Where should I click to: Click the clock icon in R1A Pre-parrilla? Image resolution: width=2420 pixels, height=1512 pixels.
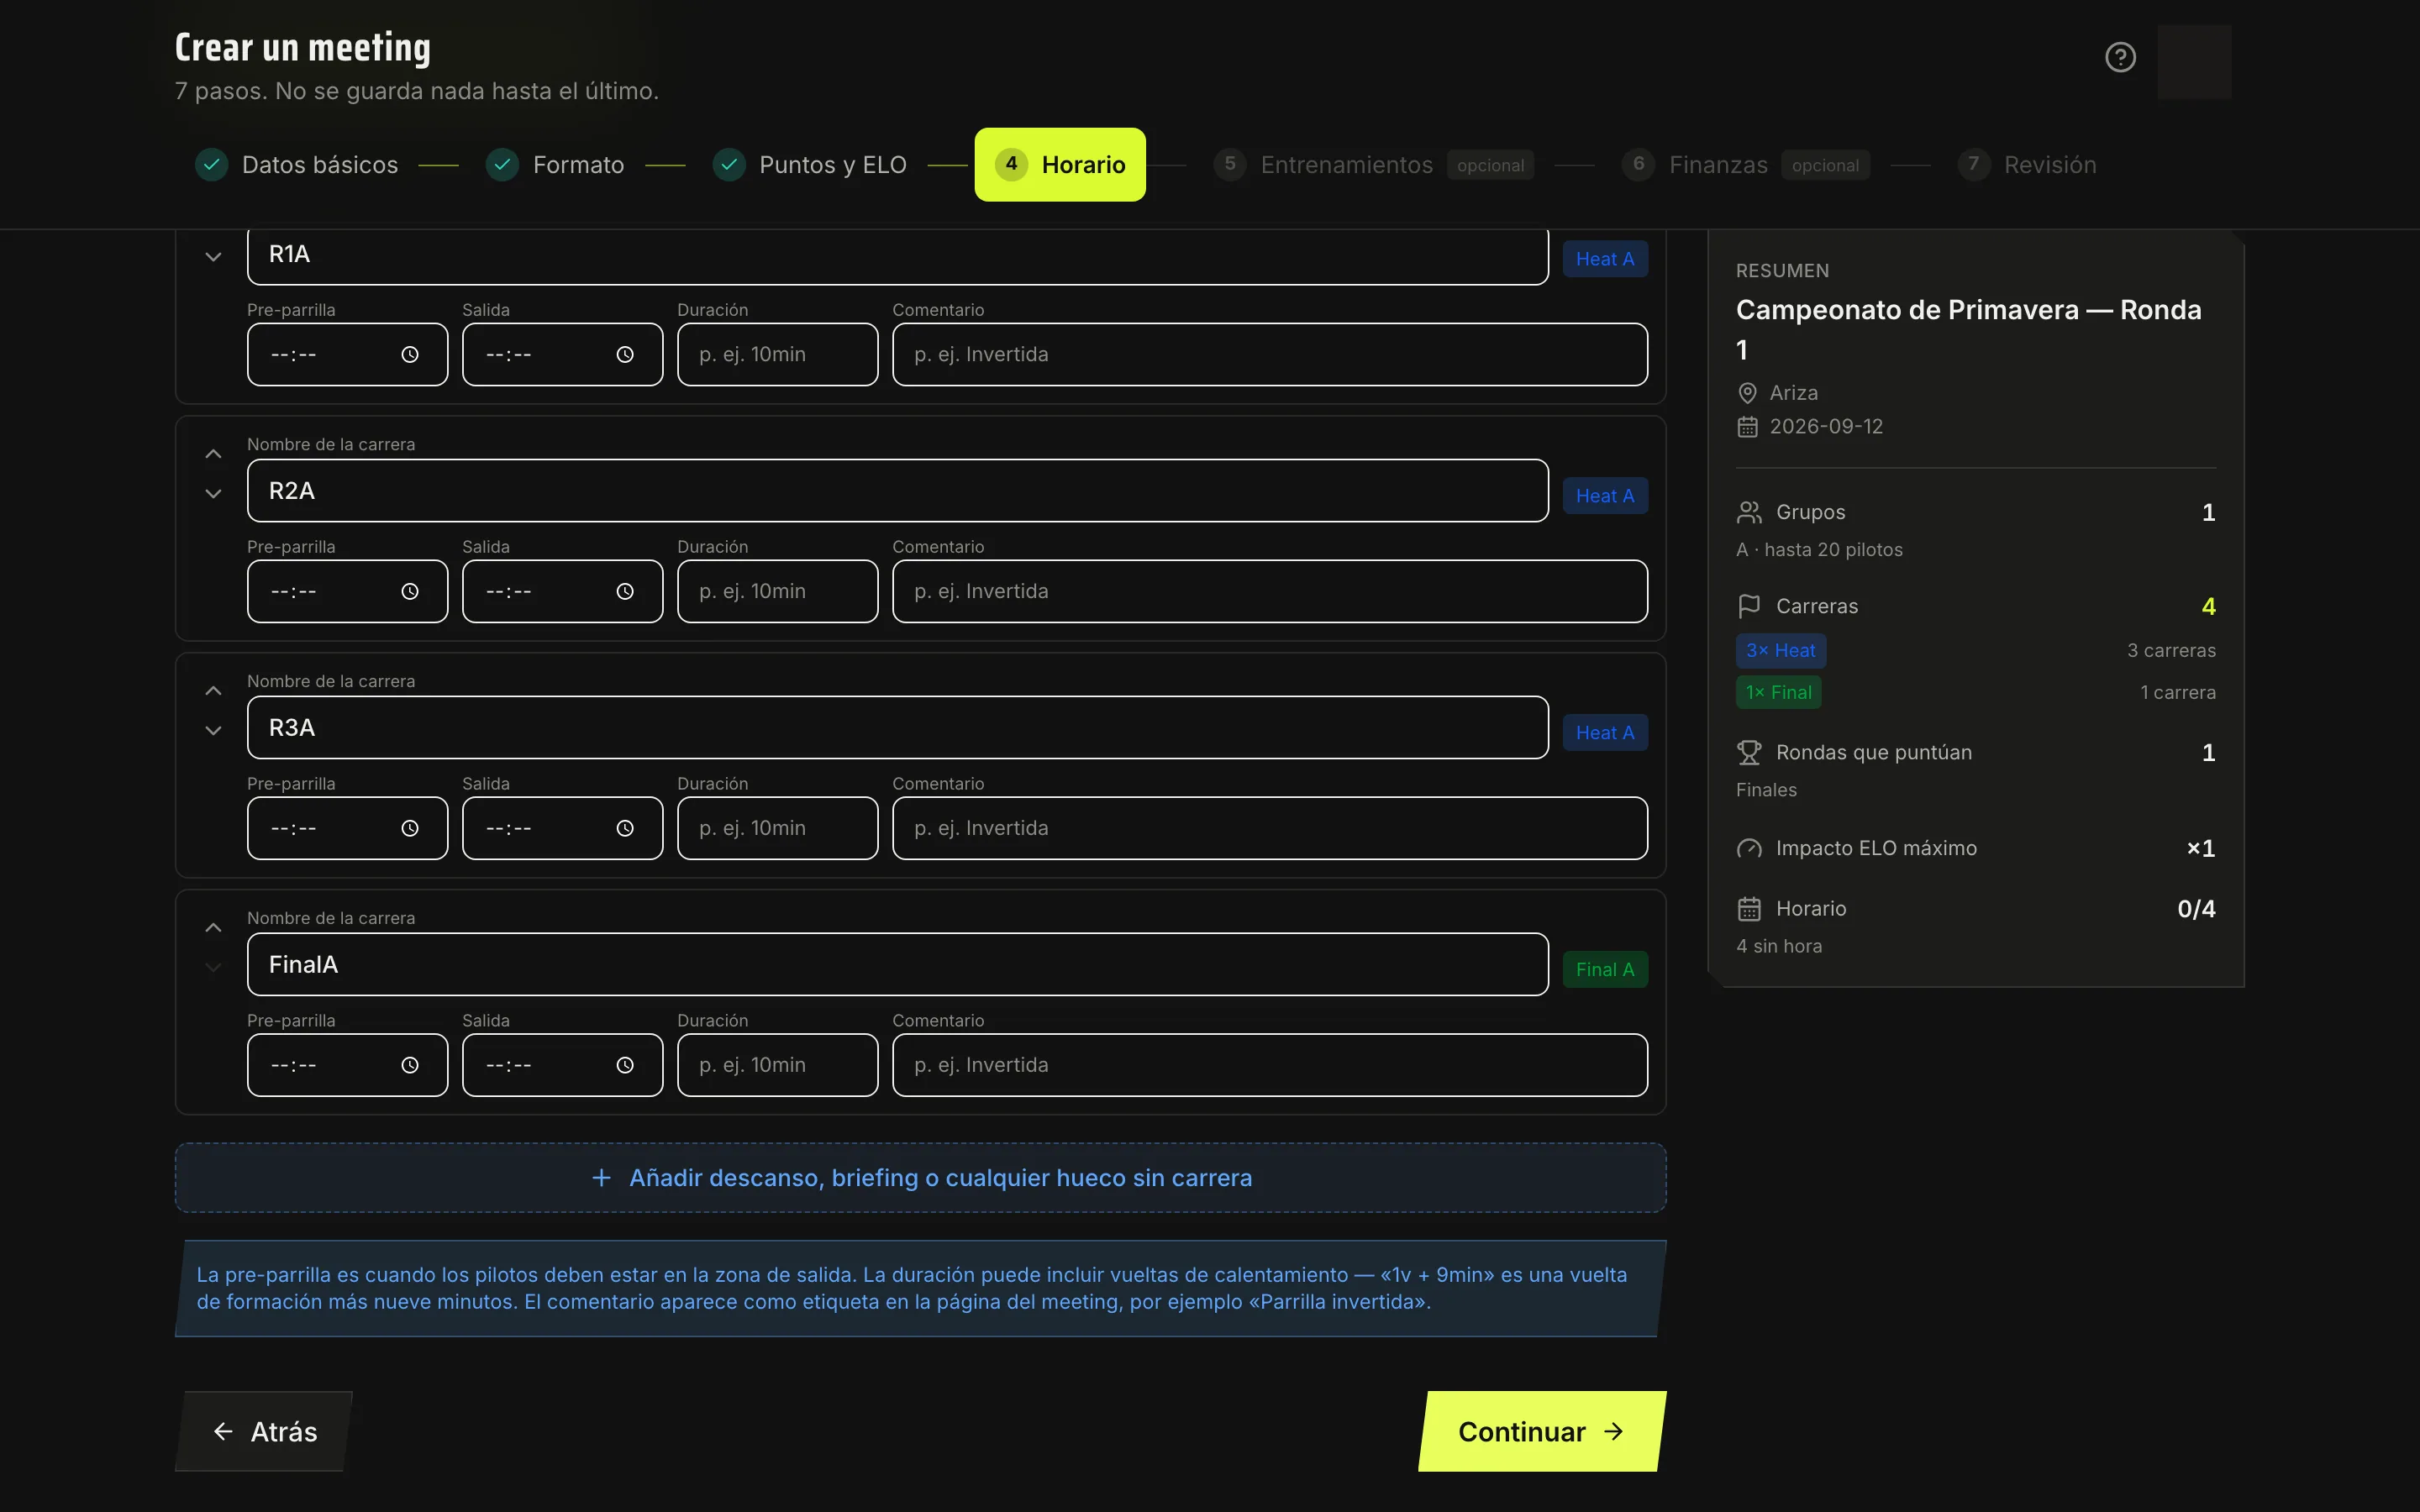tap(410, 355)
